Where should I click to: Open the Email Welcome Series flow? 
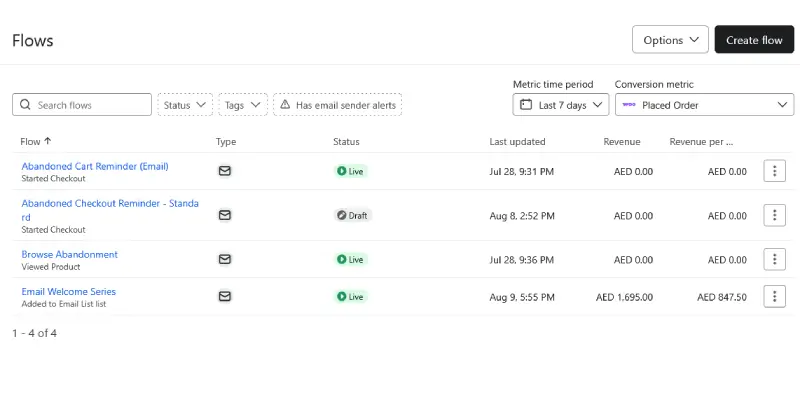(69, 292)
